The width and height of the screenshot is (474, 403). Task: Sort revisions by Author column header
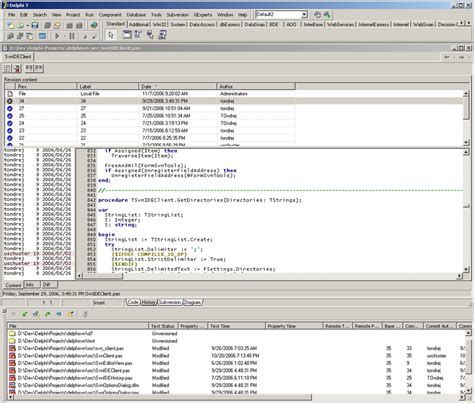256,86
